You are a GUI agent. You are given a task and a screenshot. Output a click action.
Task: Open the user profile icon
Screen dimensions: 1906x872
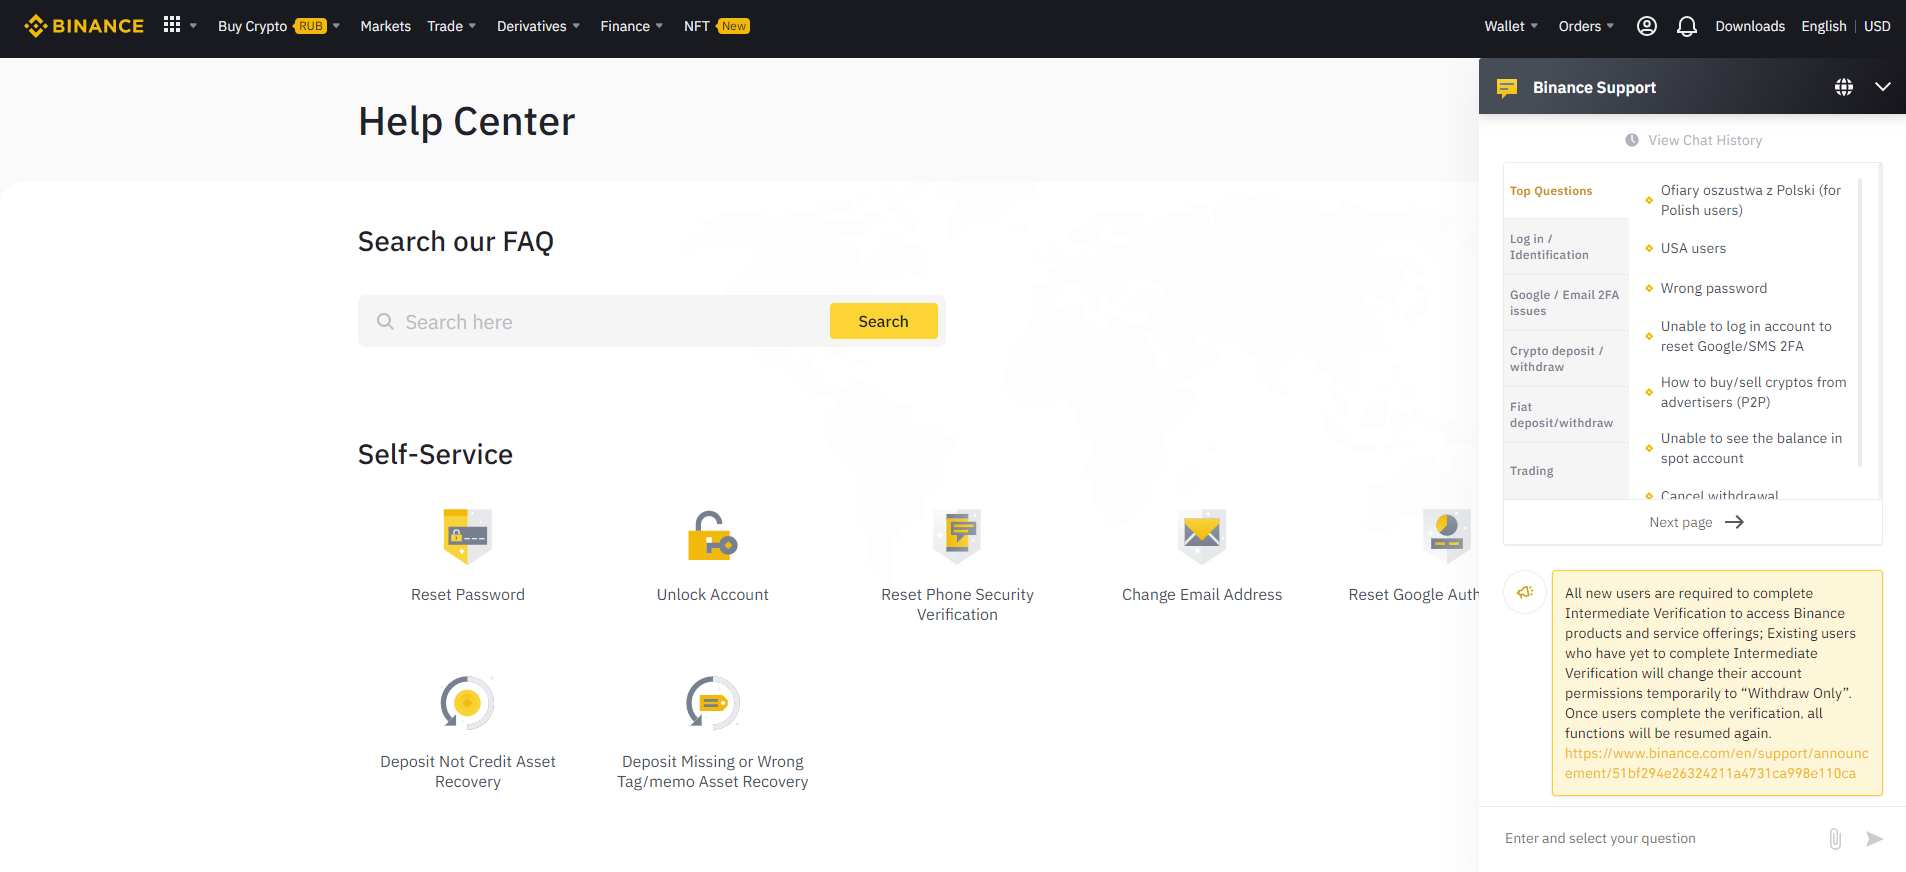pyautogui.click(x=1647, y=26)
